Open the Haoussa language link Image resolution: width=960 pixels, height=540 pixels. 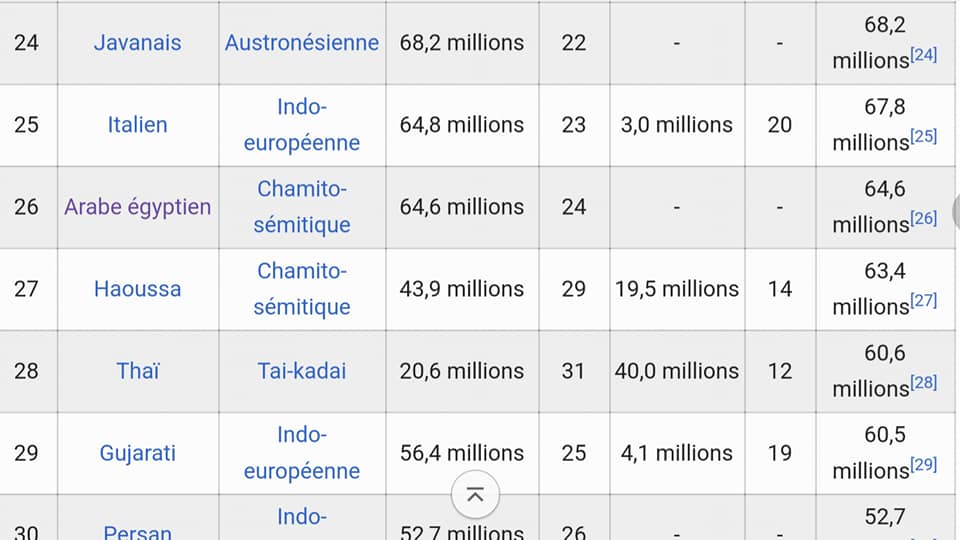point(137,289)
